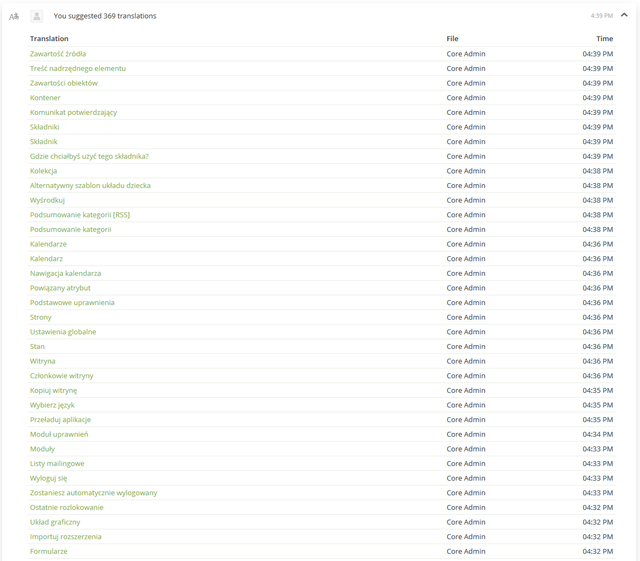Open the 'Wybierz język' translation
640x561 pixels.
(52, 405)
